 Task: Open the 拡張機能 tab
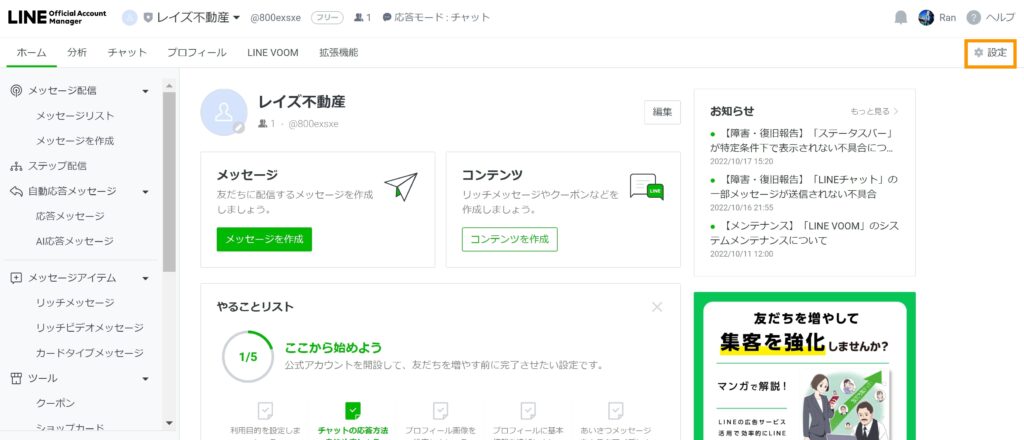click(338, 53)
